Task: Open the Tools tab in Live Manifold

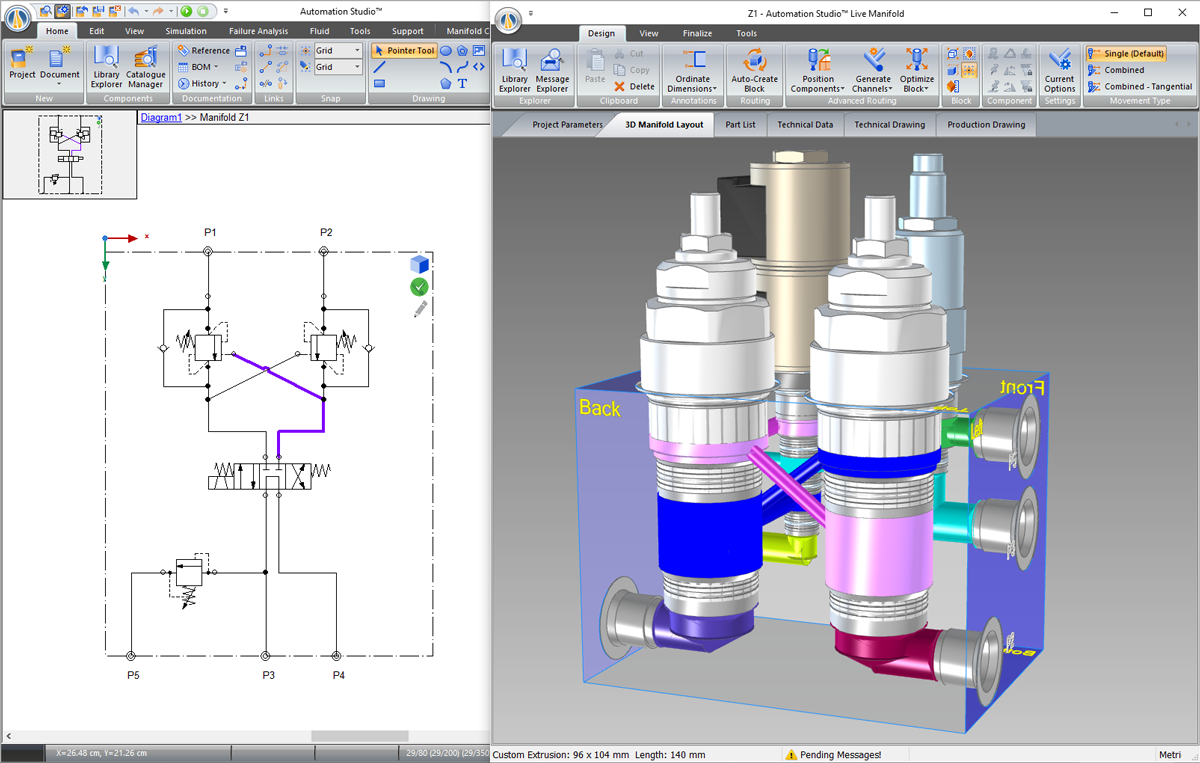Action: [x=746, y=33]
